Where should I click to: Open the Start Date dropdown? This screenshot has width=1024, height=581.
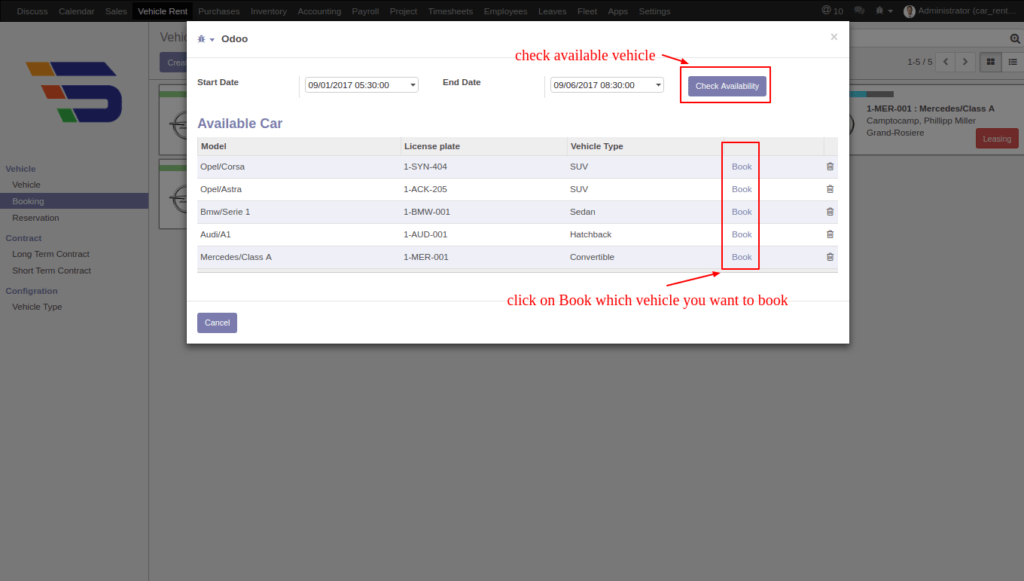412,84
